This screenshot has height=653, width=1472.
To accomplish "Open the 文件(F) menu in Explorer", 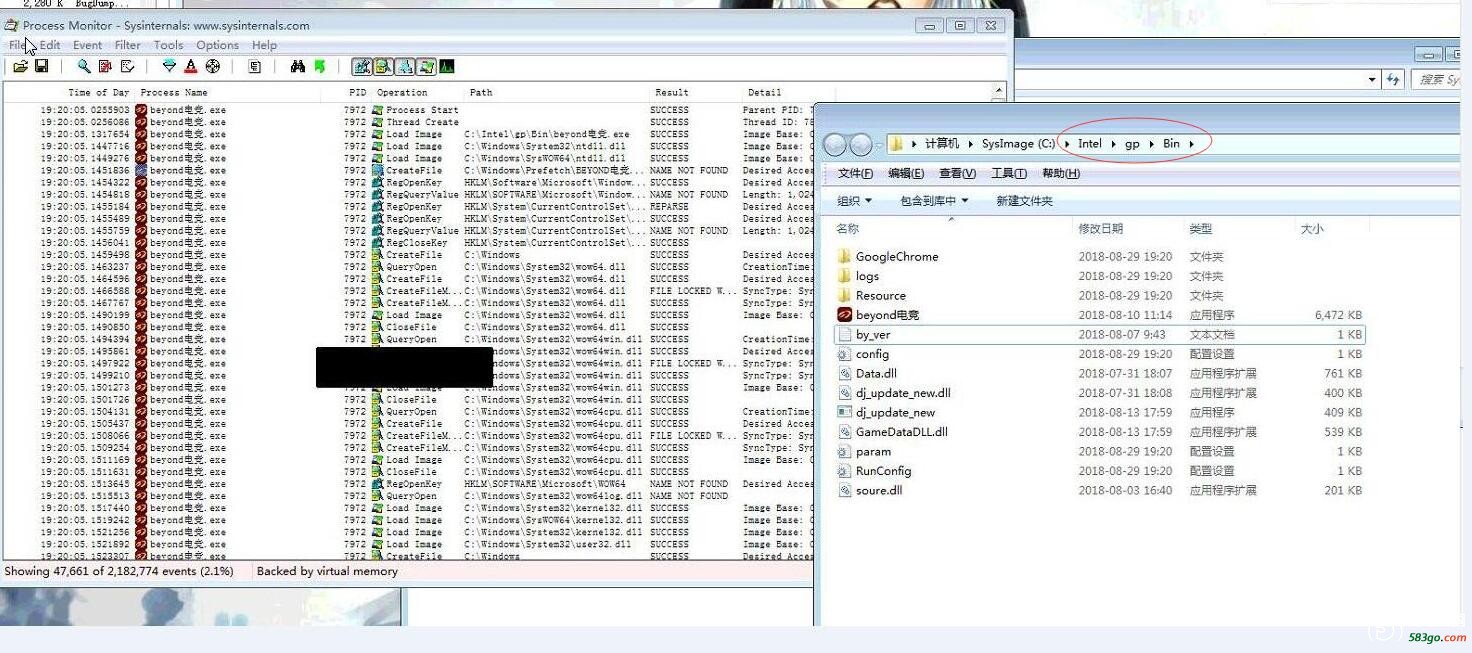I will (855, 173).
